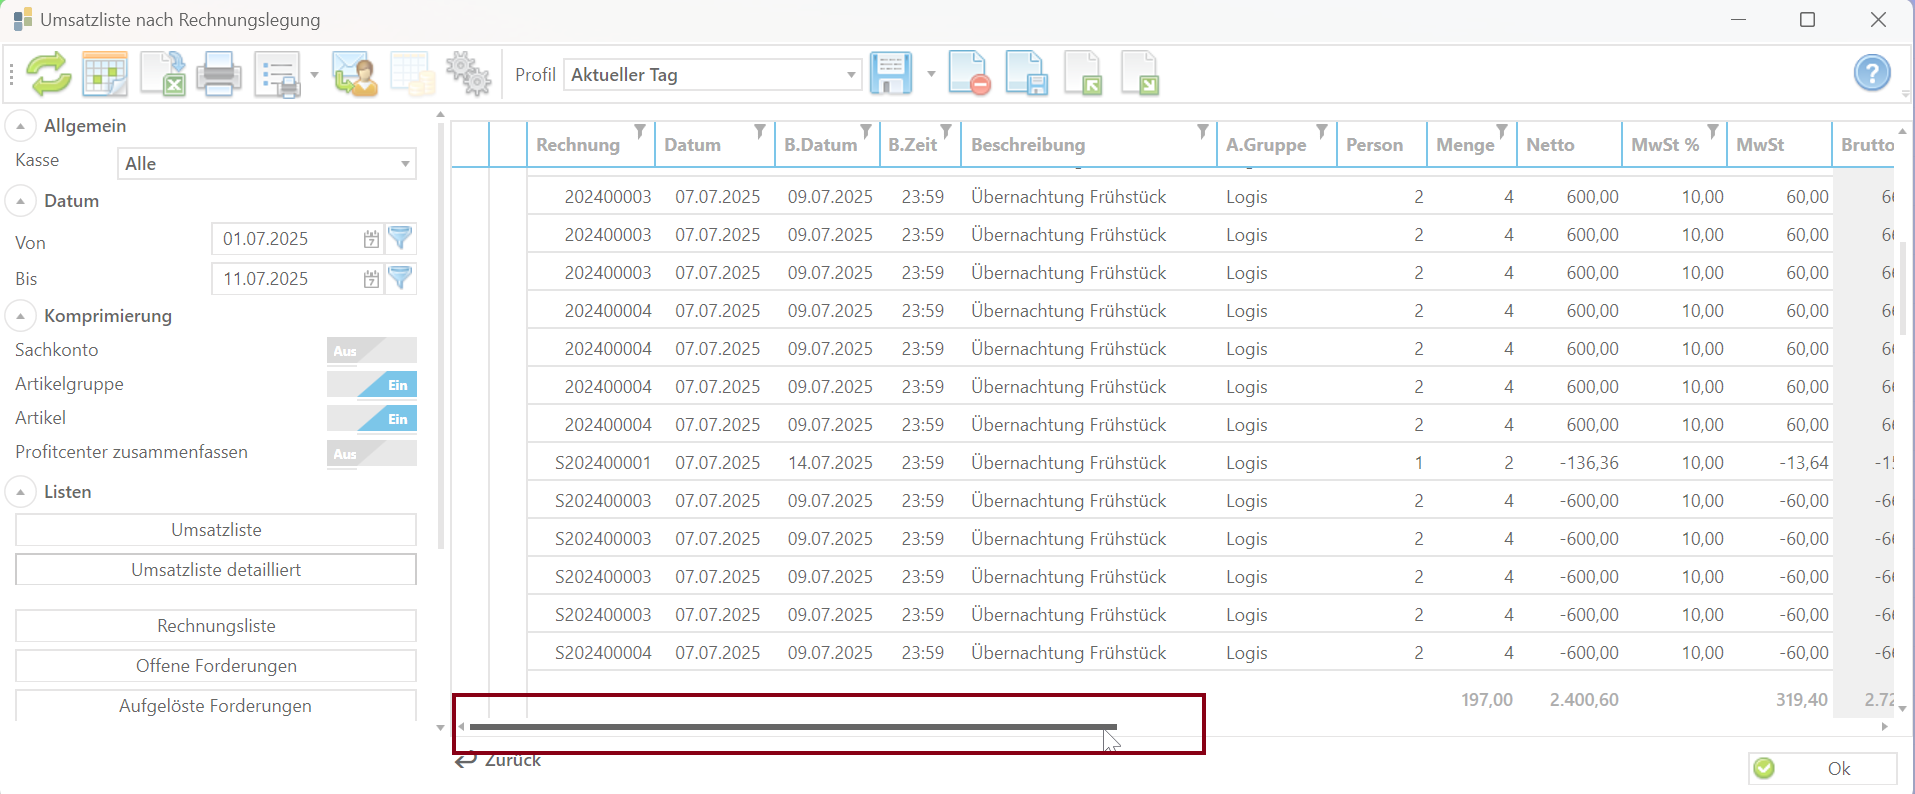The image size is (1915, 794).
Task: Collapse the Komprimierung section
Action: coord(20,316)
